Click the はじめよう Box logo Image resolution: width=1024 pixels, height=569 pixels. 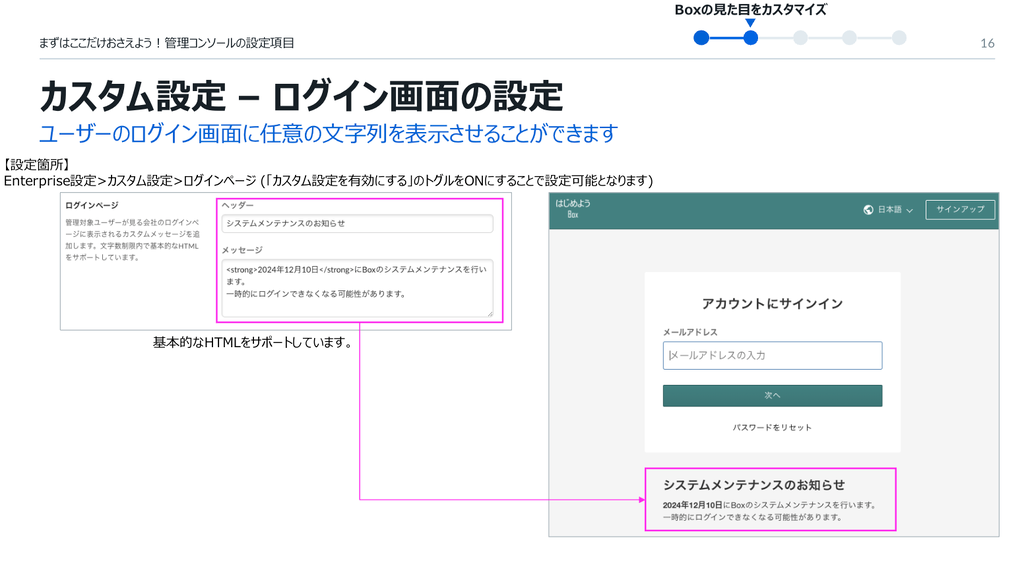[x=573, y=208]
